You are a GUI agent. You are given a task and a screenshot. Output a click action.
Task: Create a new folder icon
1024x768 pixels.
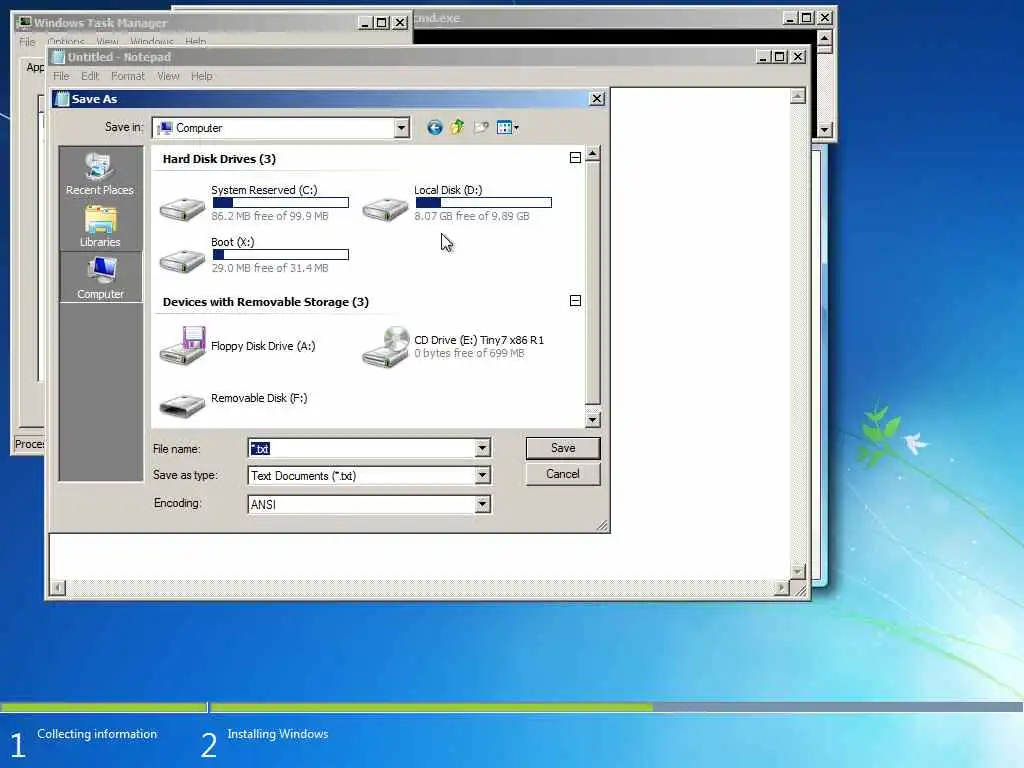(x=481, y=128)
